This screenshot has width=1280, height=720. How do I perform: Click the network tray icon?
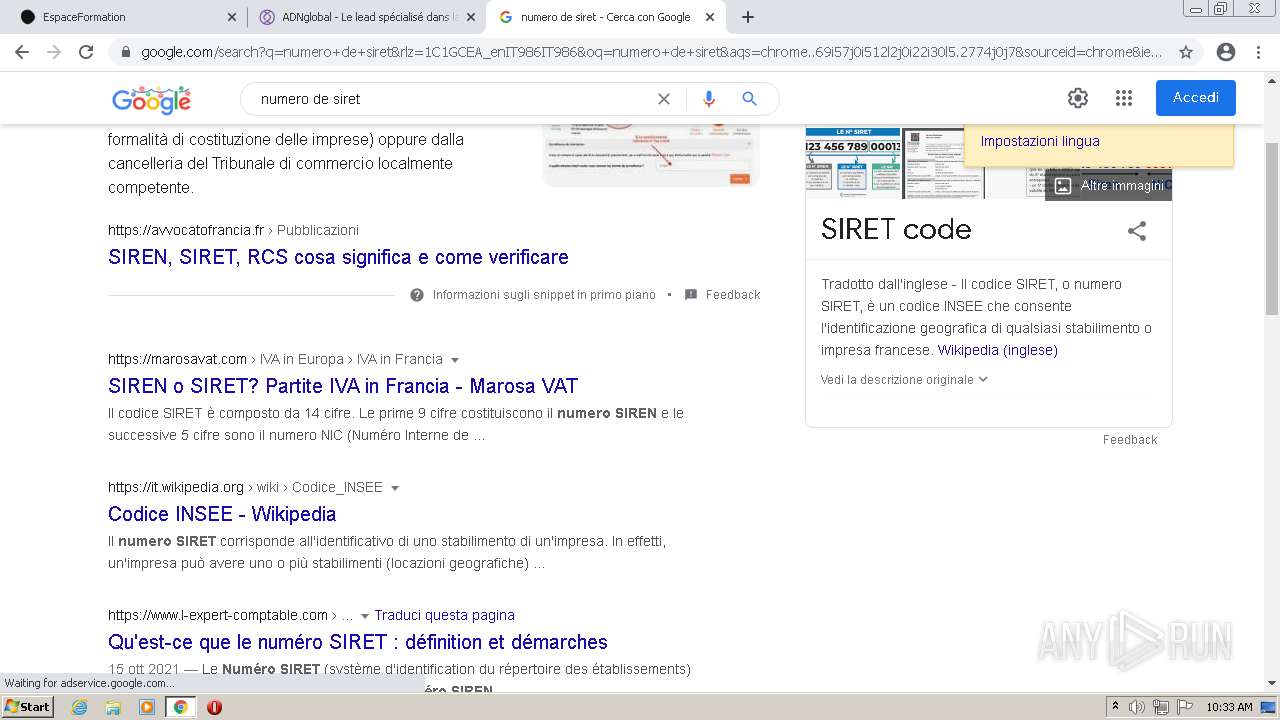1161,707
